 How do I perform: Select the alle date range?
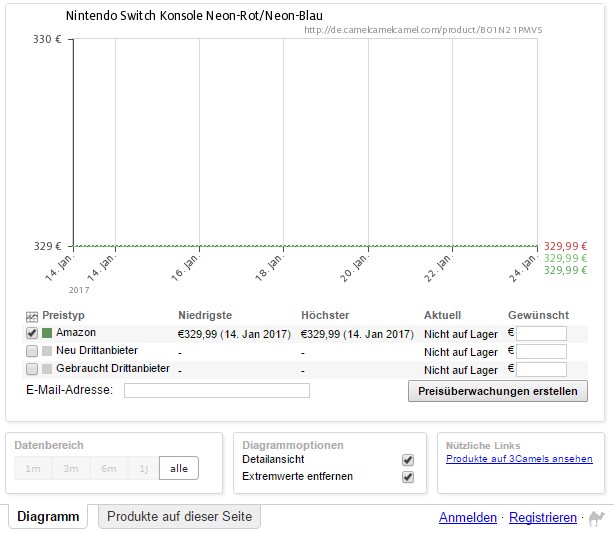179,468
